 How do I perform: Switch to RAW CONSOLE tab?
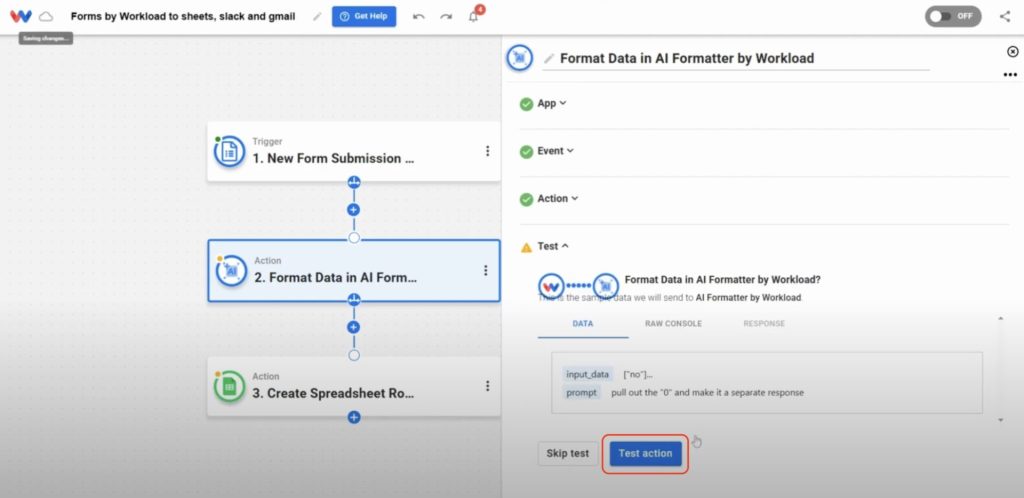[673, 324]
